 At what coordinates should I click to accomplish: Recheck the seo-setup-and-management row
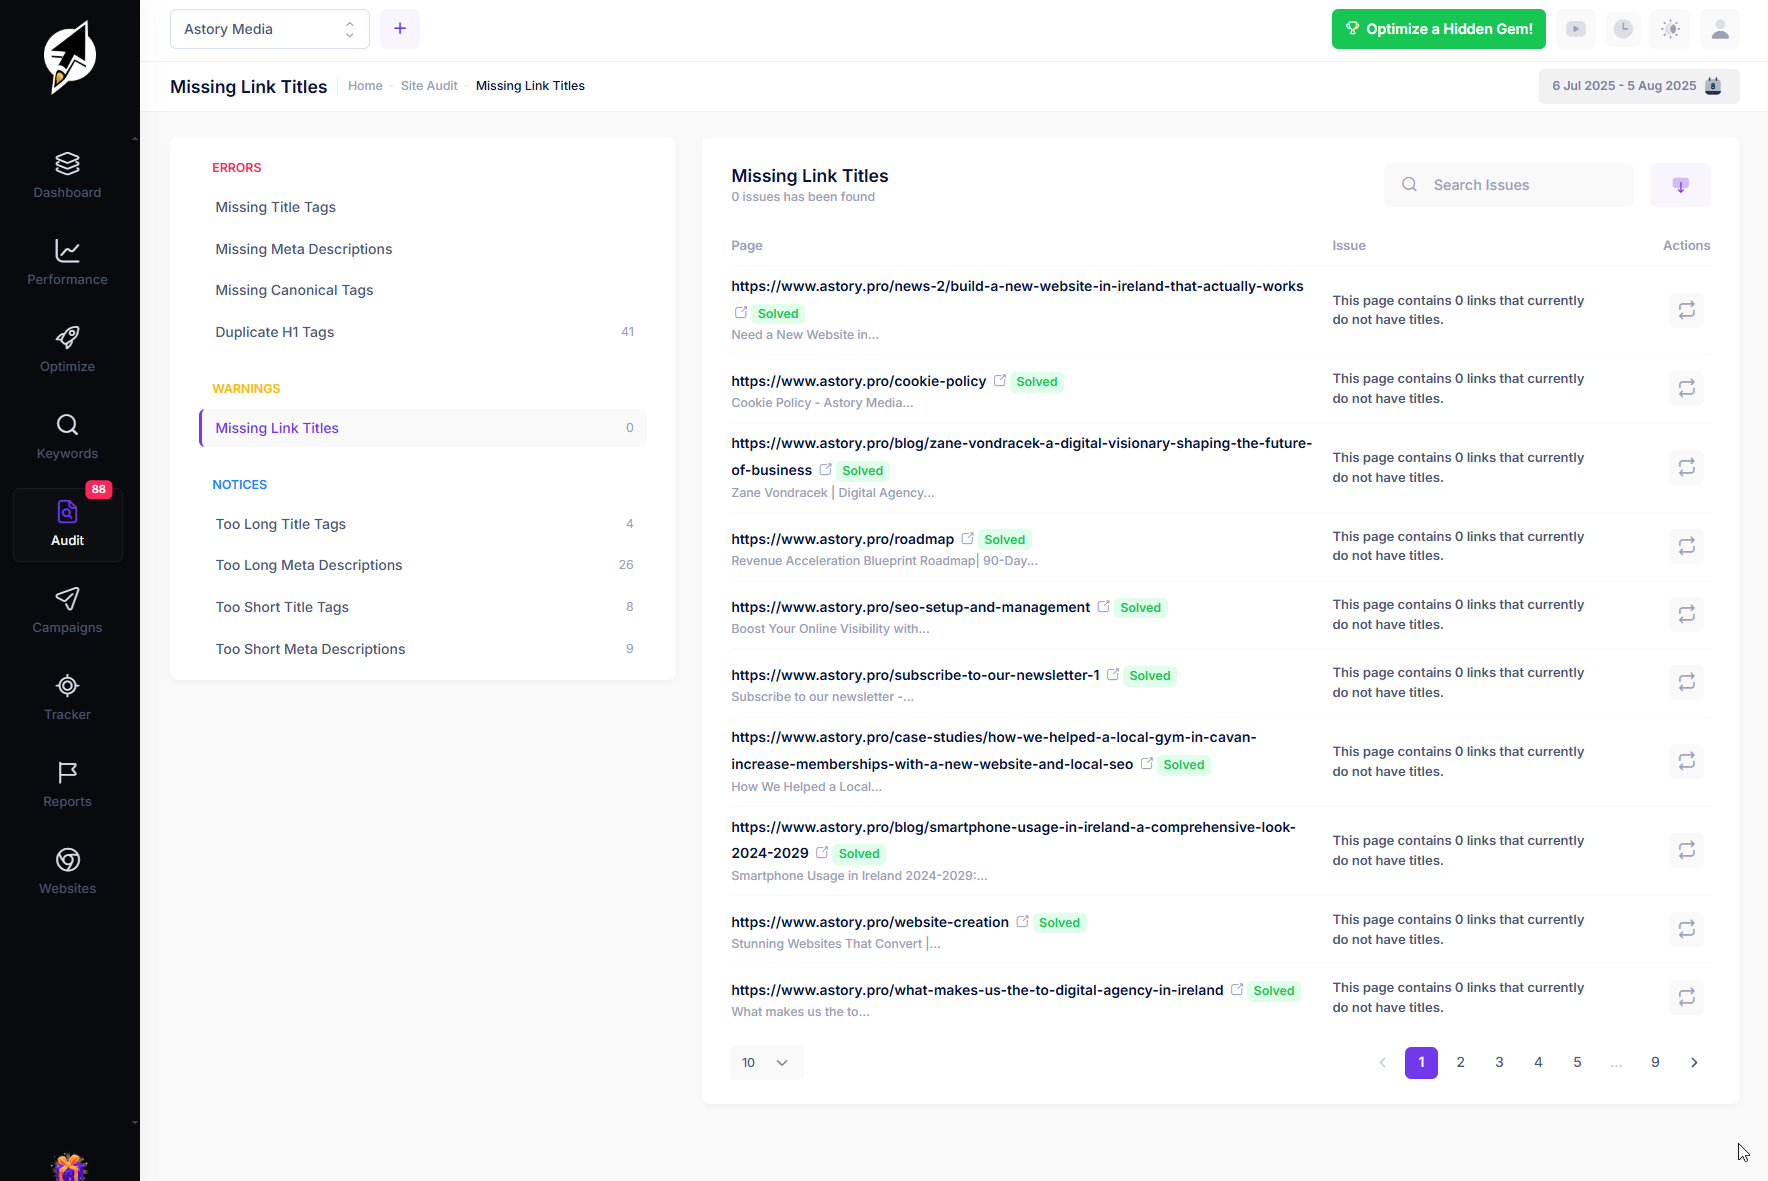point(1687,614)
